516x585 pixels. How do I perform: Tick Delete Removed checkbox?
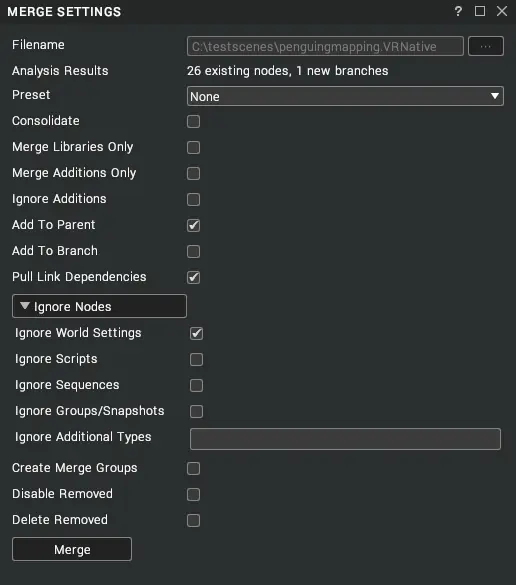pyautogui.click(x=193, y=520)
